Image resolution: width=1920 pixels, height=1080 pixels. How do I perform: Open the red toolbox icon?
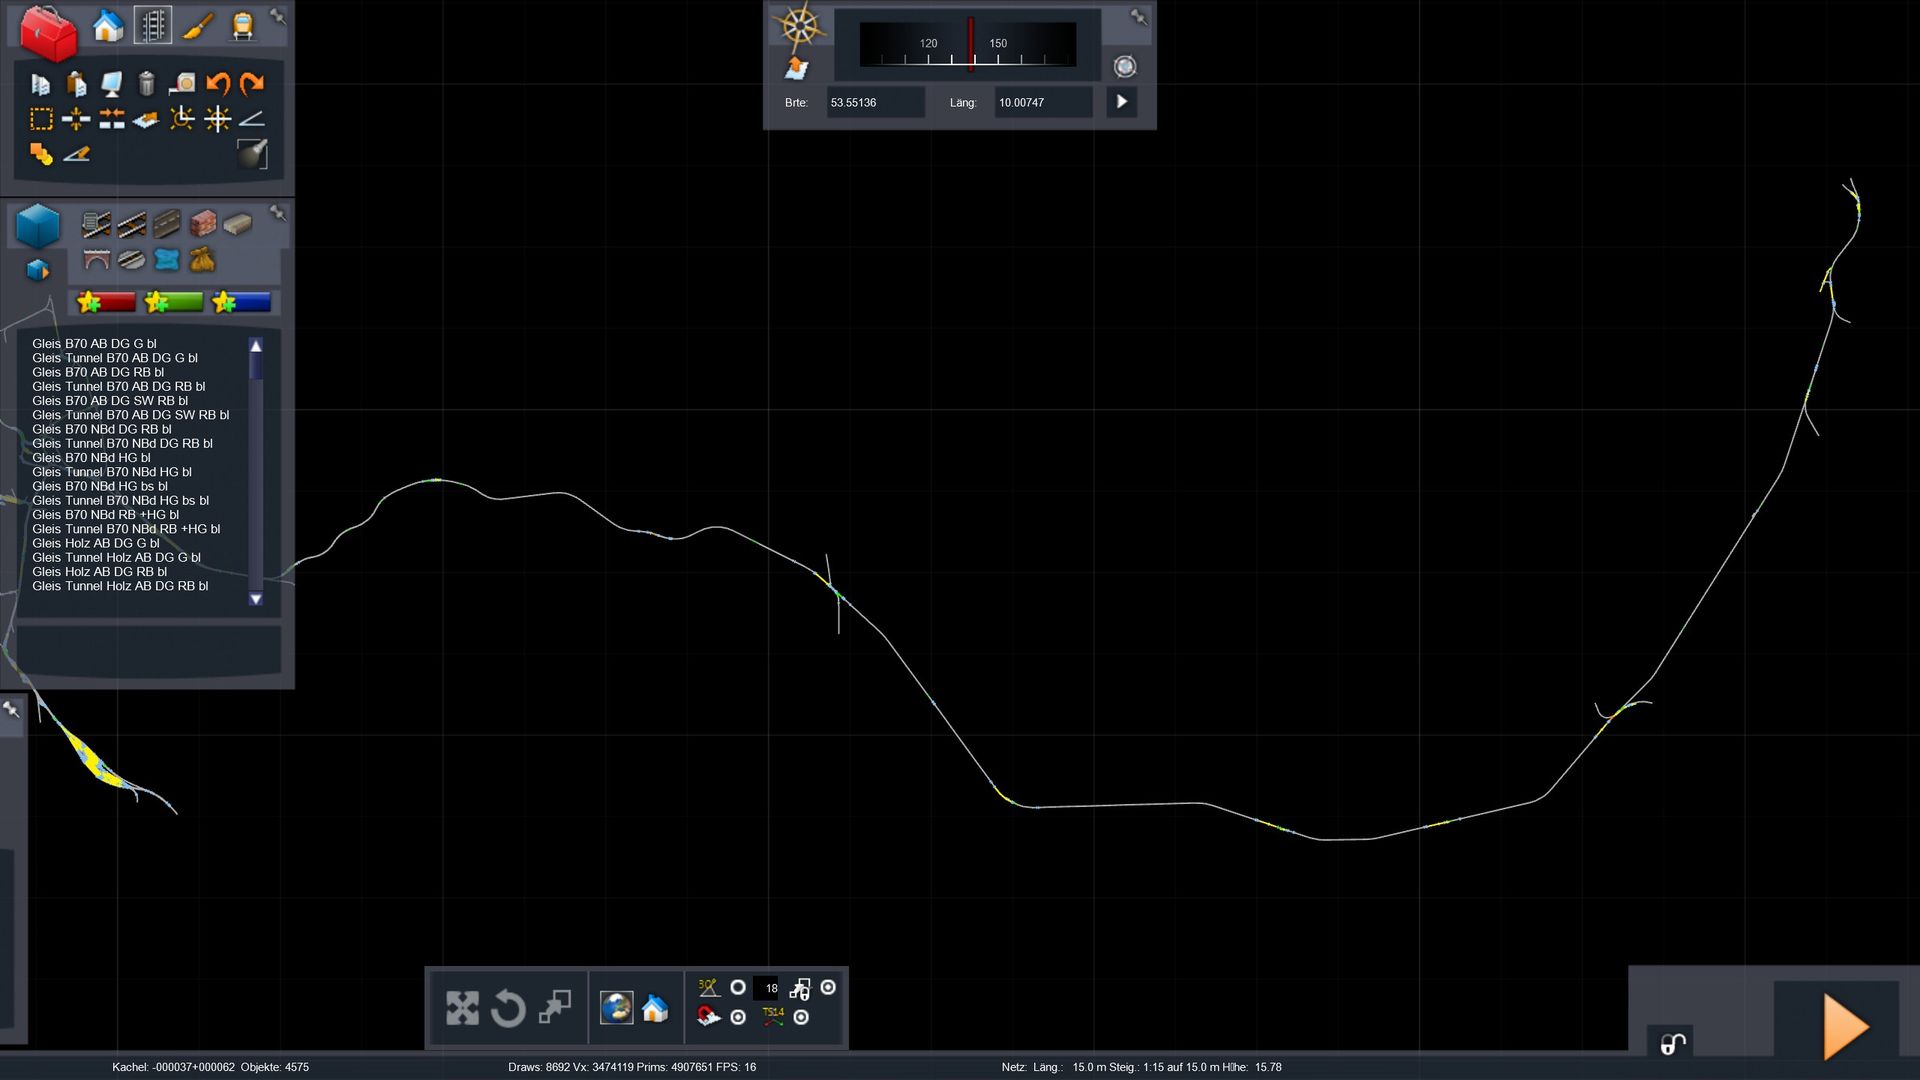click(48, 32)
